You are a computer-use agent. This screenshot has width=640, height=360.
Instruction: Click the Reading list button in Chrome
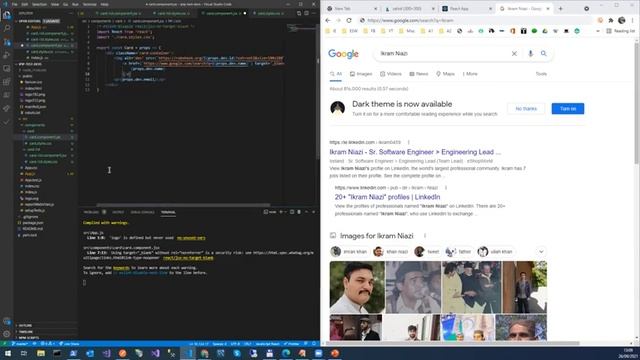click(620, 31)
